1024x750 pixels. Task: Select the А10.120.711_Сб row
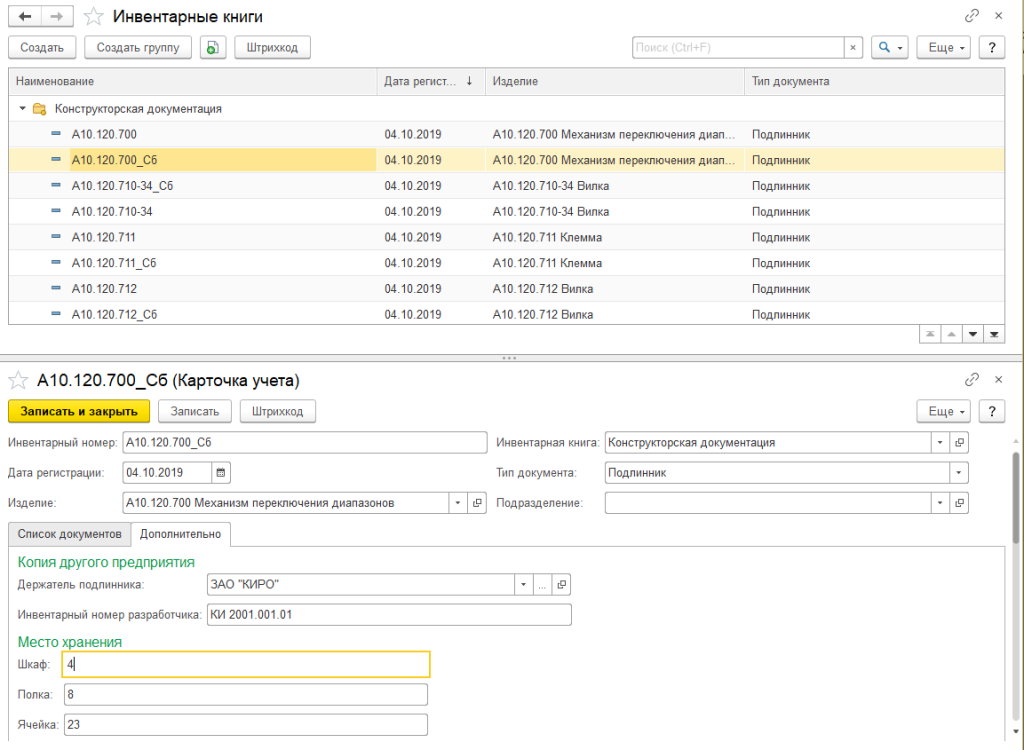[114, 263]
